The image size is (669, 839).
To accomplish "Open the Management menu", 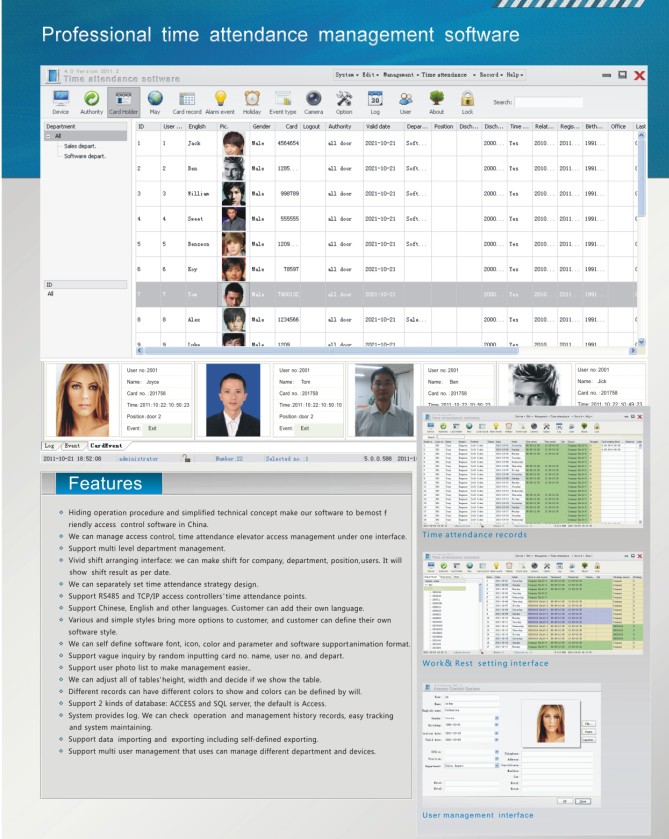I will pyautogui.click(x=400, y=75).
